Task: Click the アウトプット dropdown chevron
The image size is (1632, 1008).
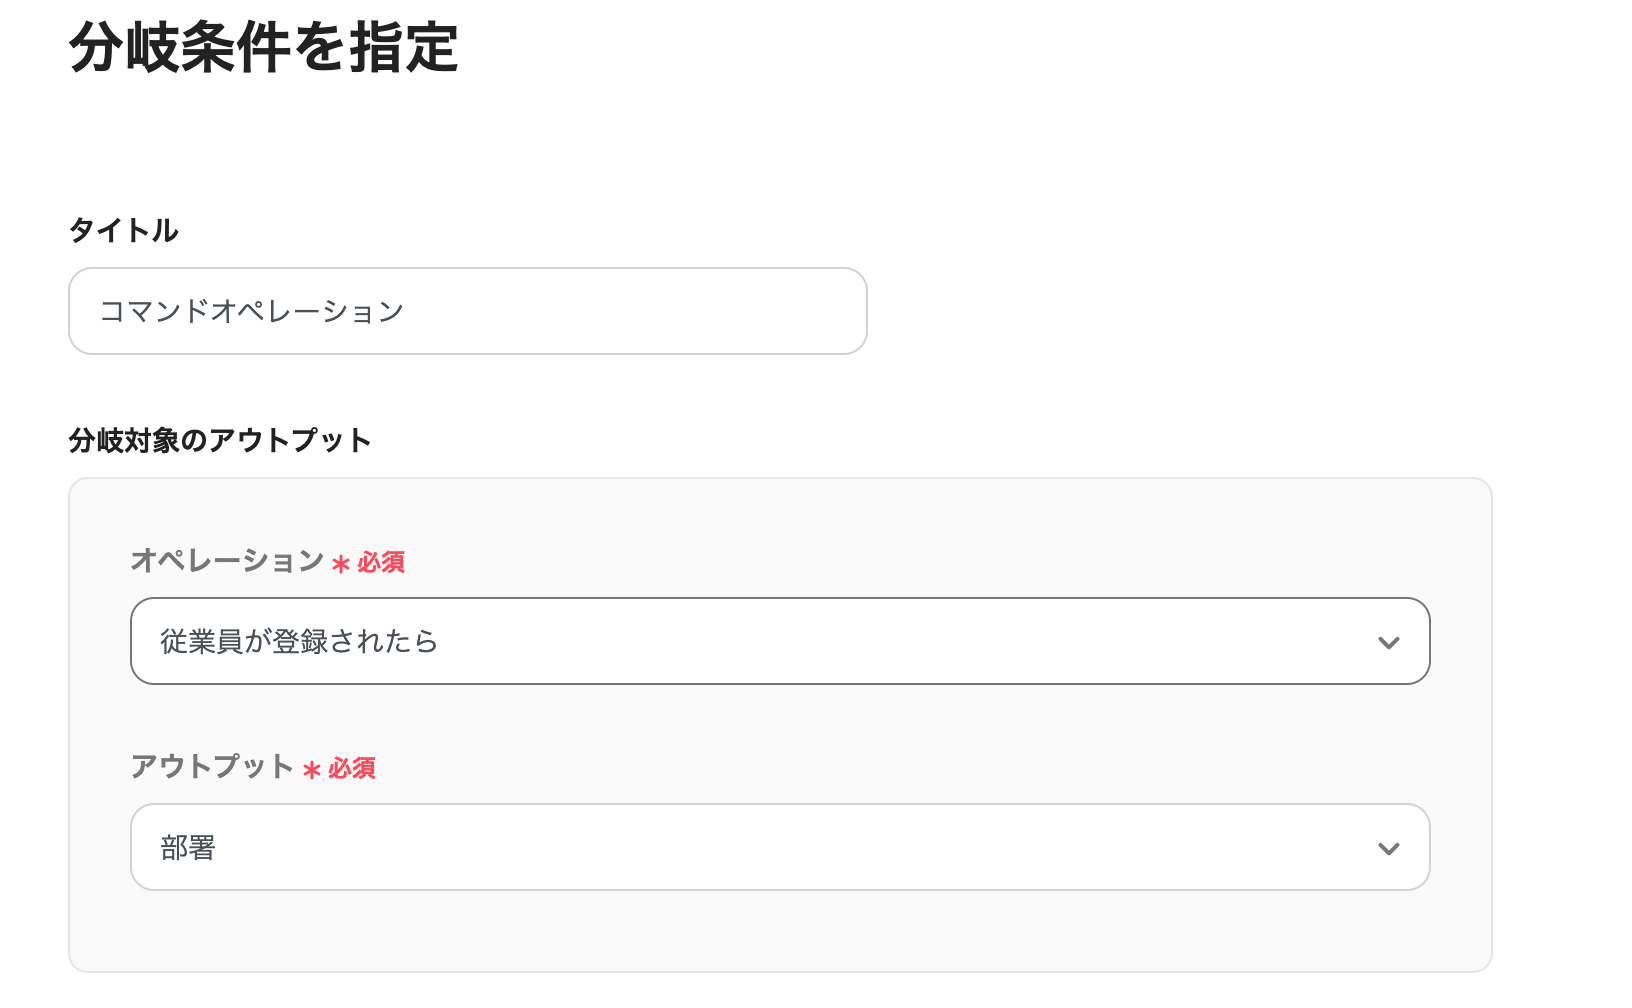Action: pos(1390,847)
